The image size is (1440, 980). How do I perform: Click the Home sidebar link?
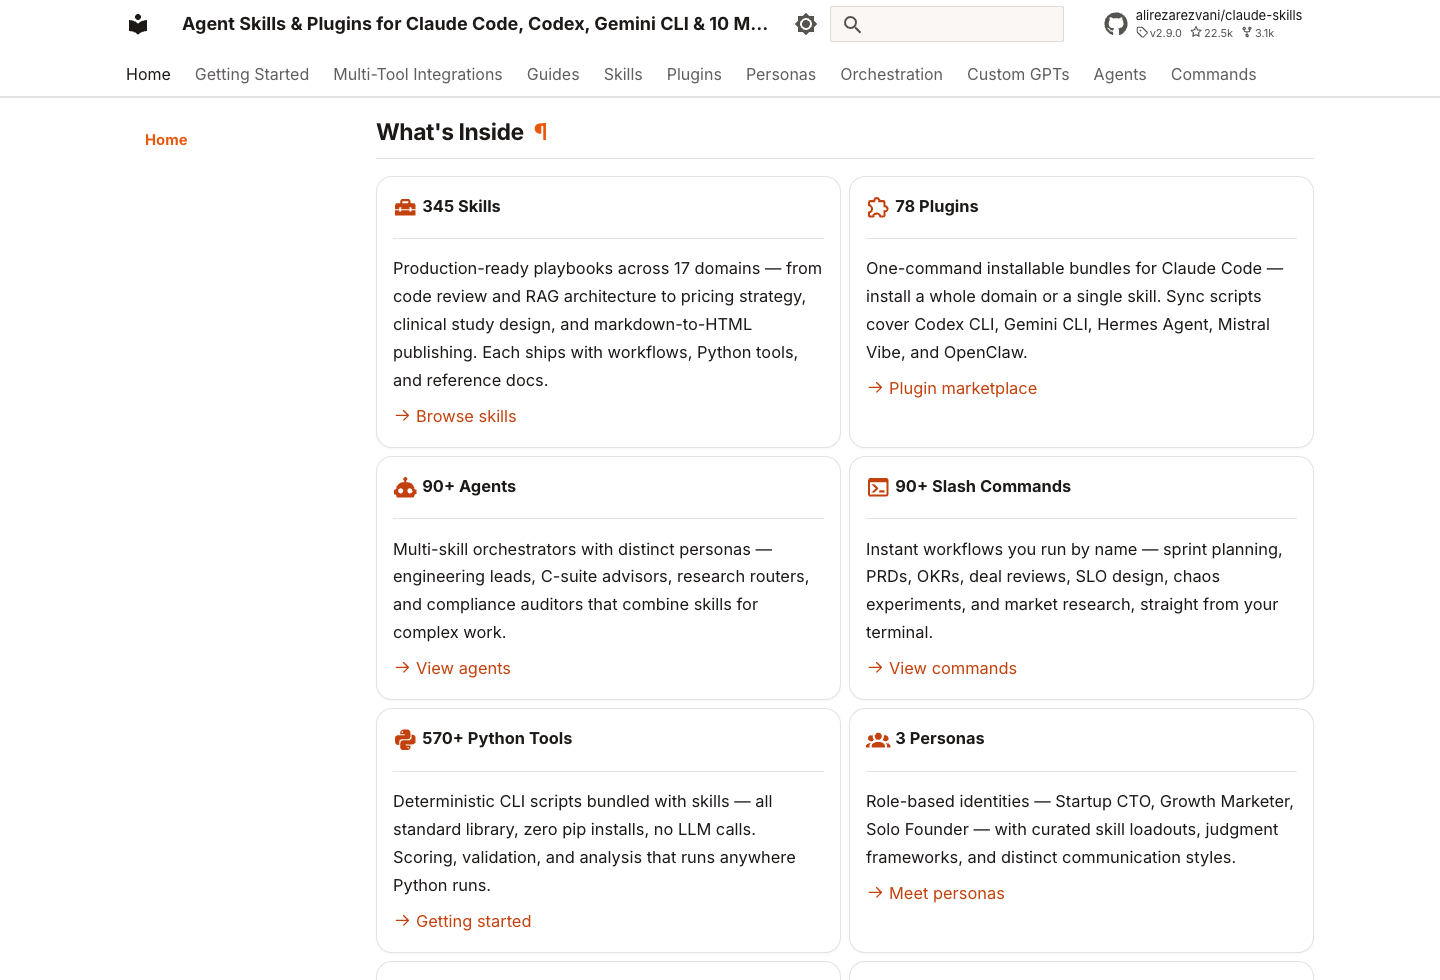point(166,140)
